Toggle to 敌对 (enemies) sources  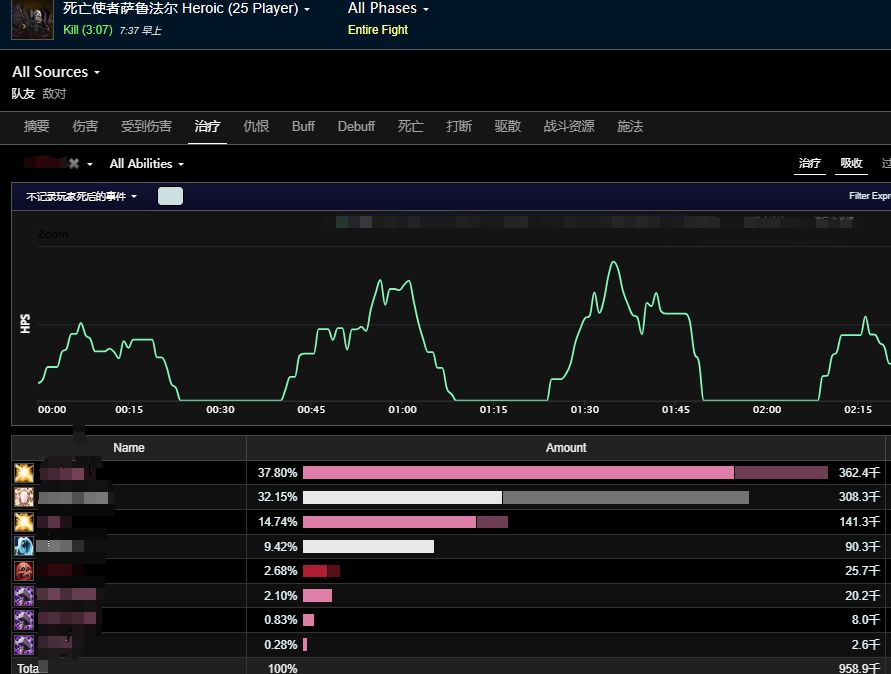coord(54,94)
